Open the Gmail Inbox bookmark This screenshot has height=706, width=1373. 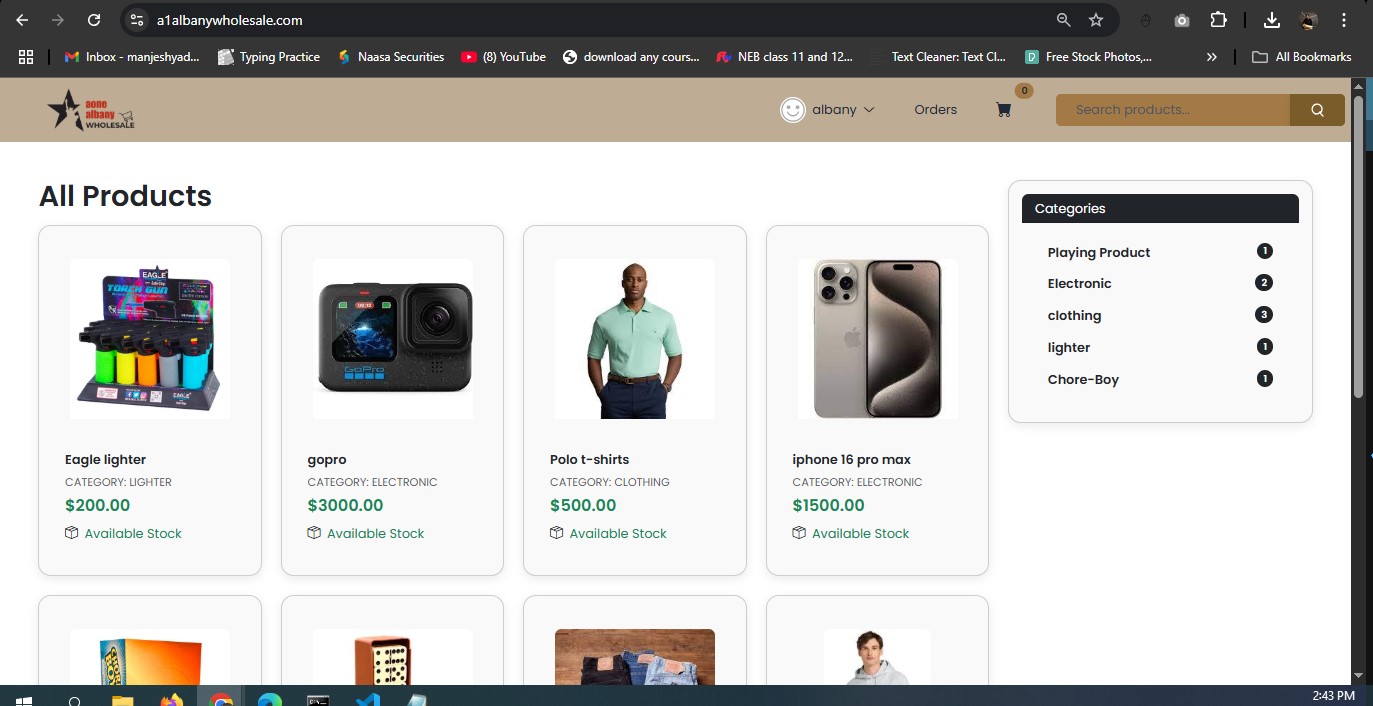pyautogui.click(x=132, y=57)
